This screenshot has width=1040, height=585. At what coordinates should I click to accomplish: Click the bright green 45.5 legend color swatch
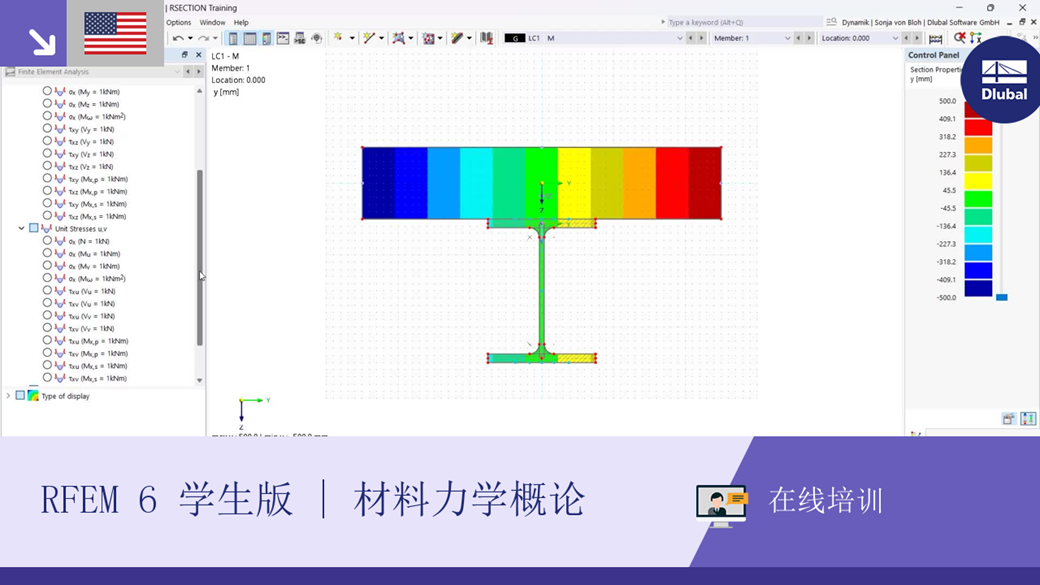click(978, 198)
